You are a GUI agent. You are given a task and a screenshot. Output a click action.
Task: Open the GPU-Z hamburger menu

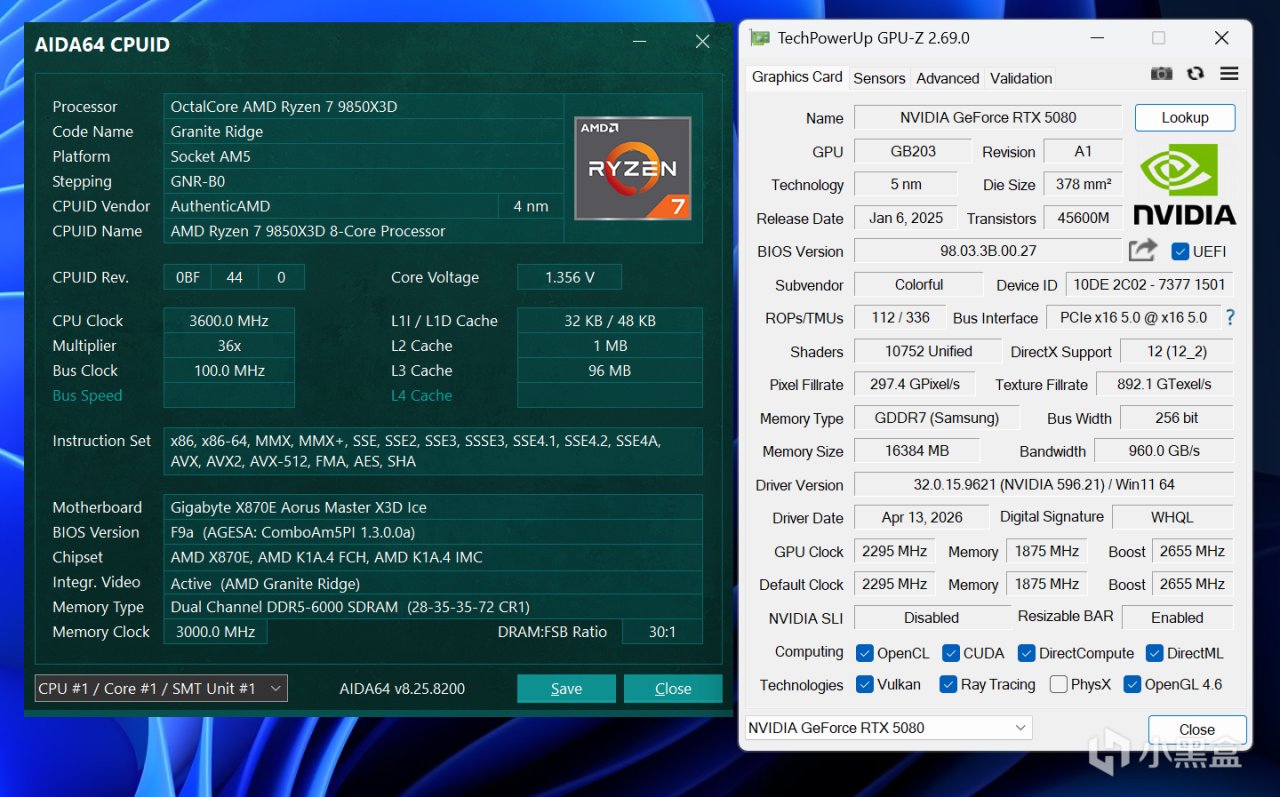1229,74
